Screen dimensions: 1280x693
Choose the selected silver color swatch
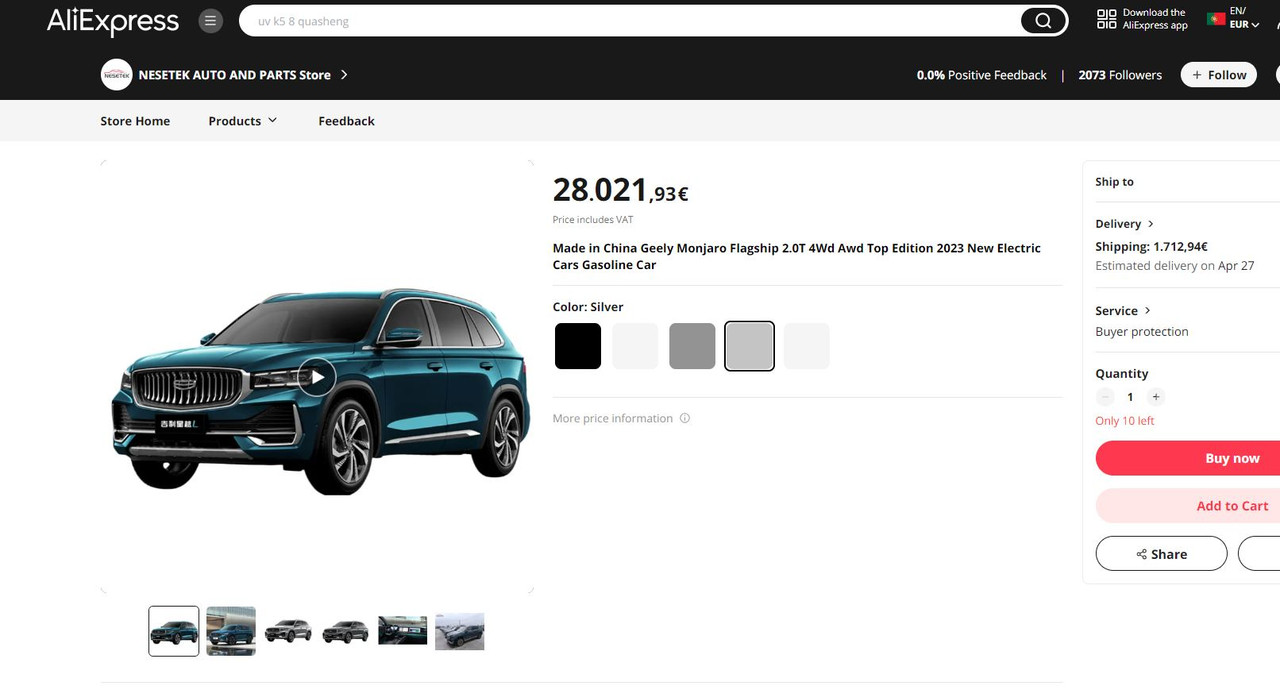click(x=749, y=346)
